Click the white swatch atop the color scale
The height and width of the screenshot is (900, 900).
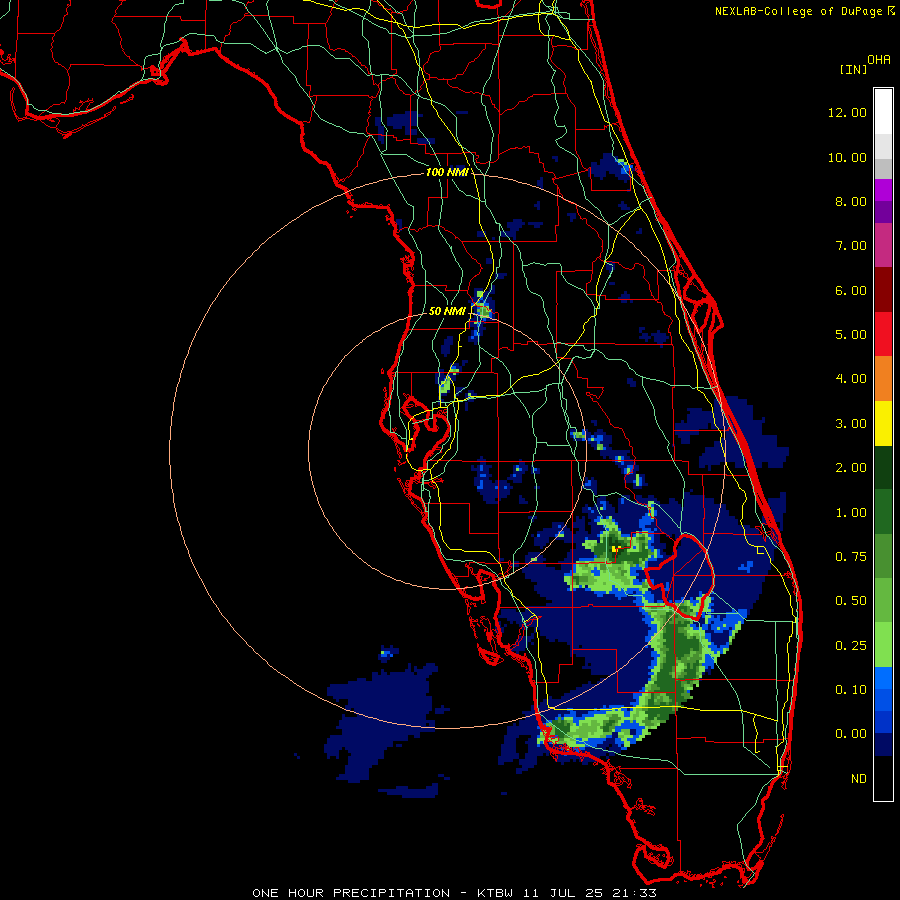(x=883, y=111)
